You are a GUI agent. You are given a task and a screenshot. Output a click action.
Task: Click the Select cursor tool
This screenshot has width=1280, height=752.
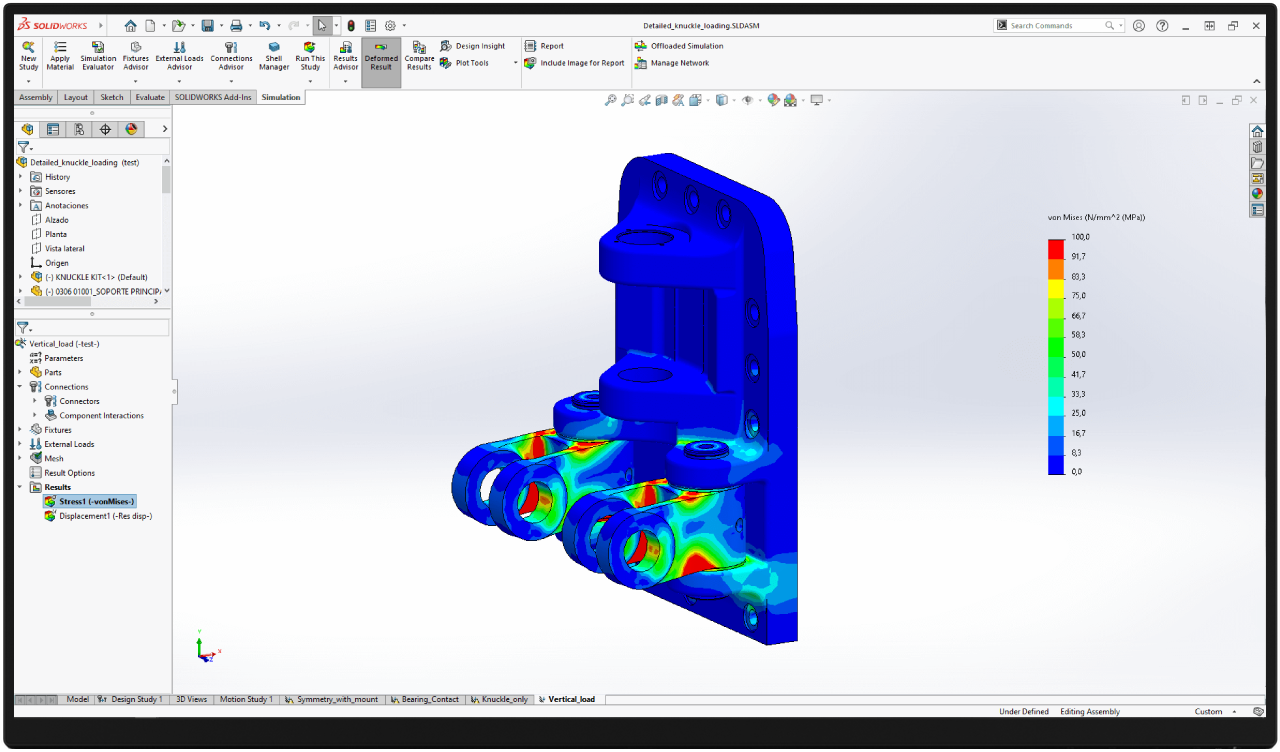click(321, 25)
